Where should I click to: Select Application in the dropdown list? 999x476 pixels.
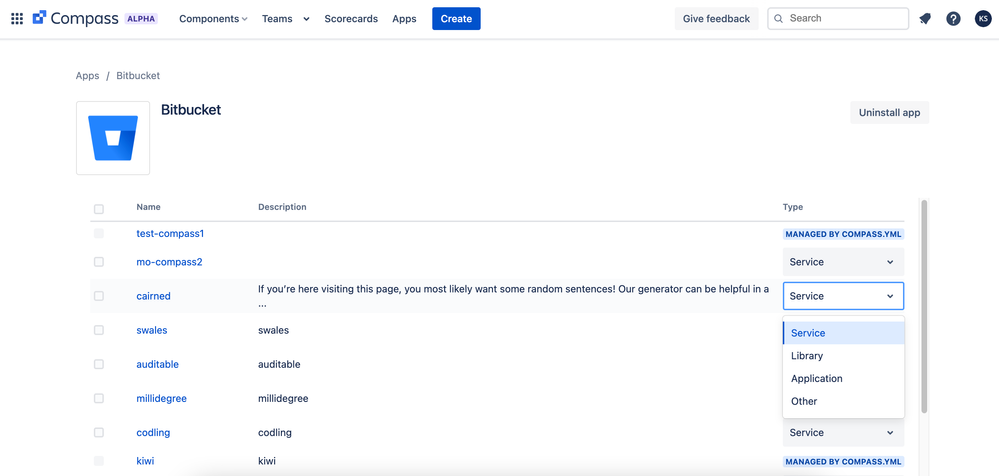(843, 379)
